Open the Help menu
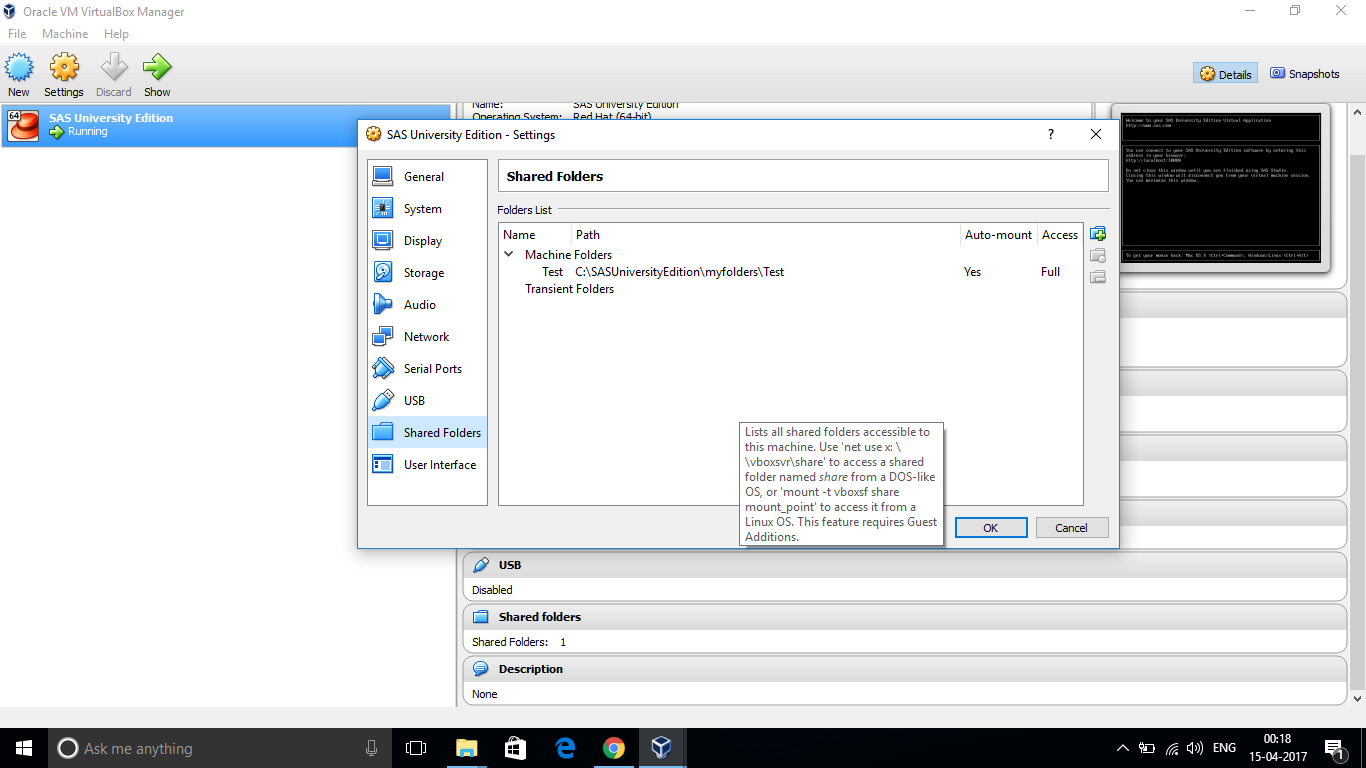1366x768 pixels. [116, 33]
